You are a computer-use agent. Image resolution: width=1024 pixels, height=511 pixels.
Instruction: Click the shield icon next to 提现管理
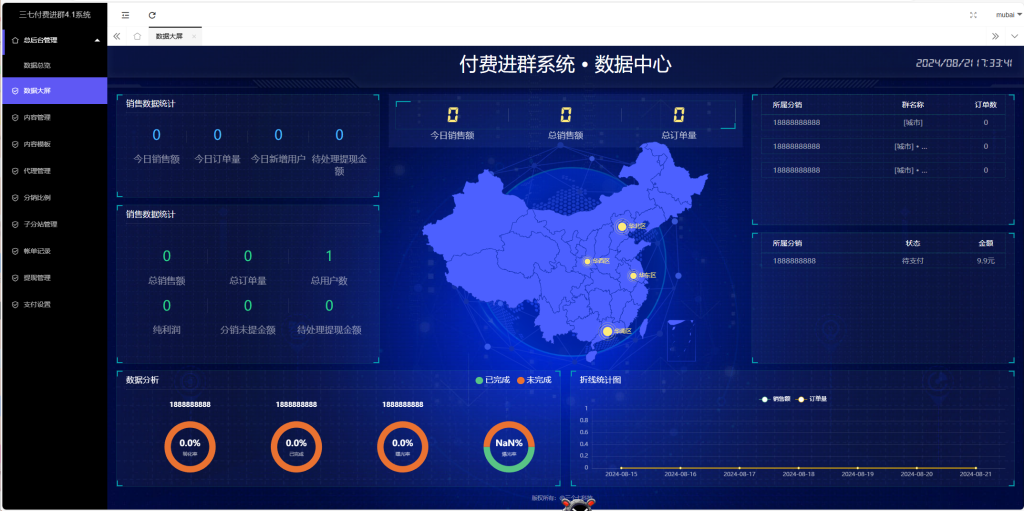[15, 278]
